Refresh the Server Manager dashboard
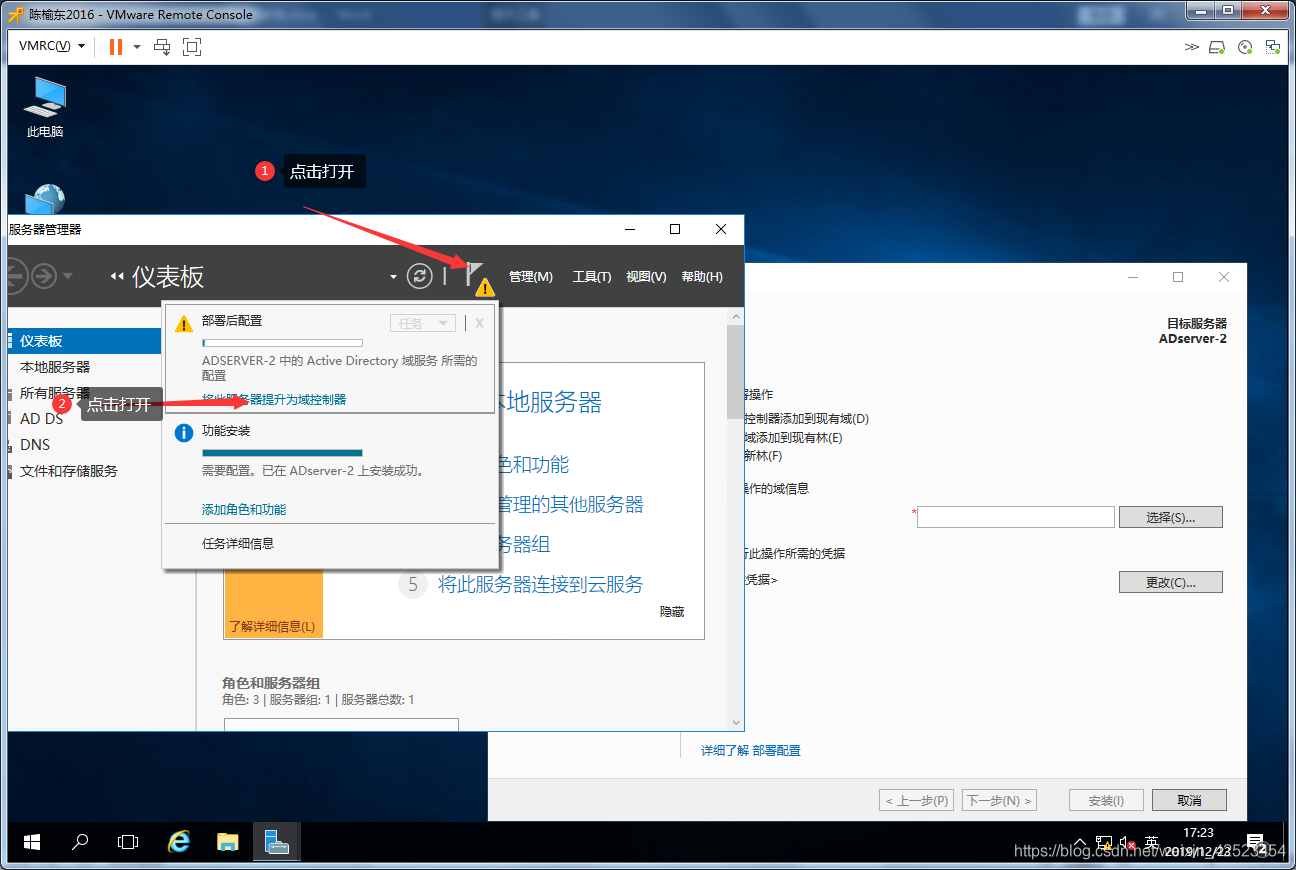 click(x=420, y=277)
